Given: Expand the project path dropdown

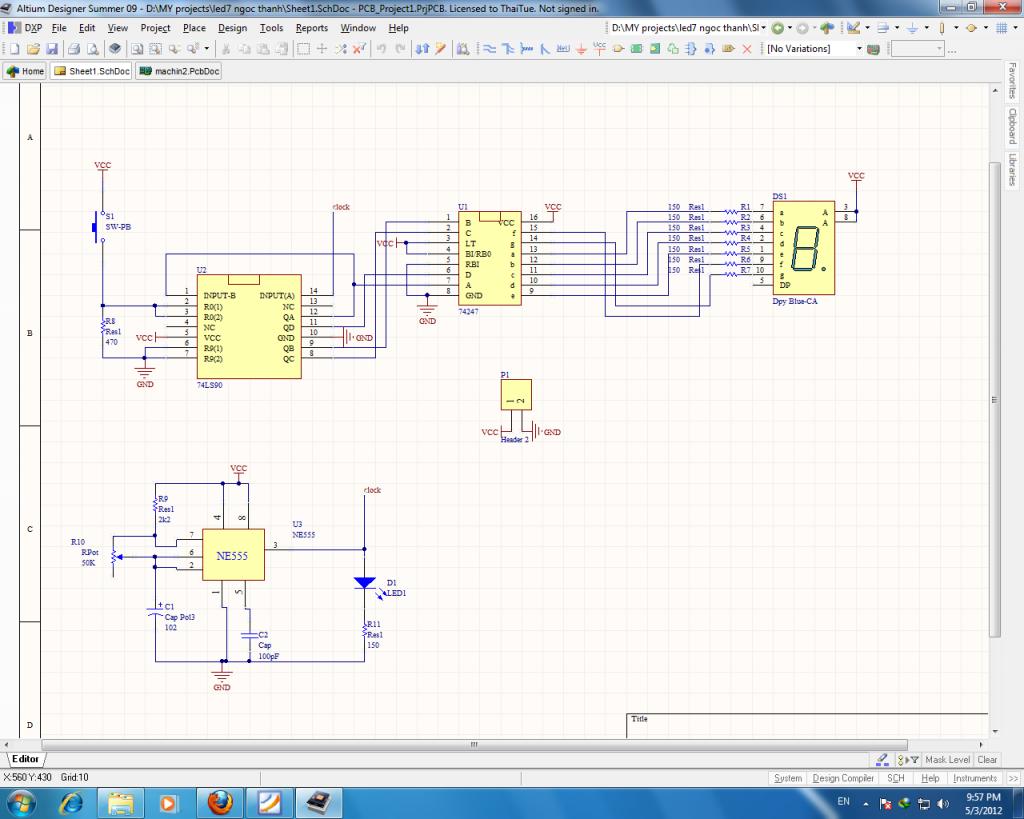Looking at the screenshot, I should point(763,28).
